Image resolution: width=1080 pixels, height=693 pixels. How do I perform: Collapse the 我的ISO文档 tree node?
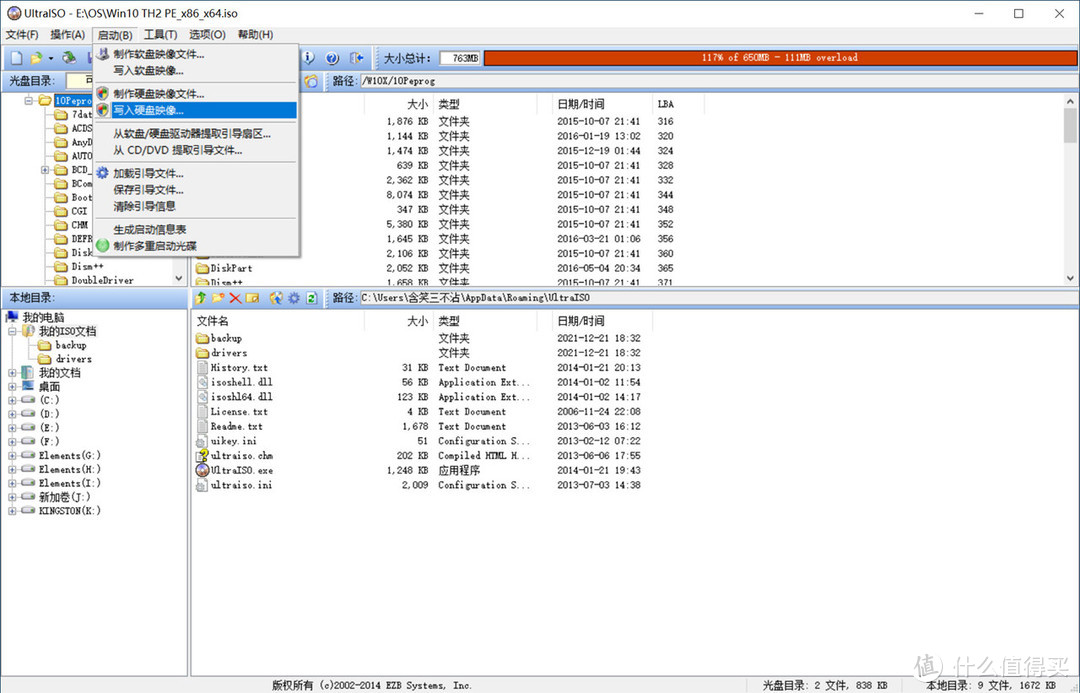(x=12, y=331)
